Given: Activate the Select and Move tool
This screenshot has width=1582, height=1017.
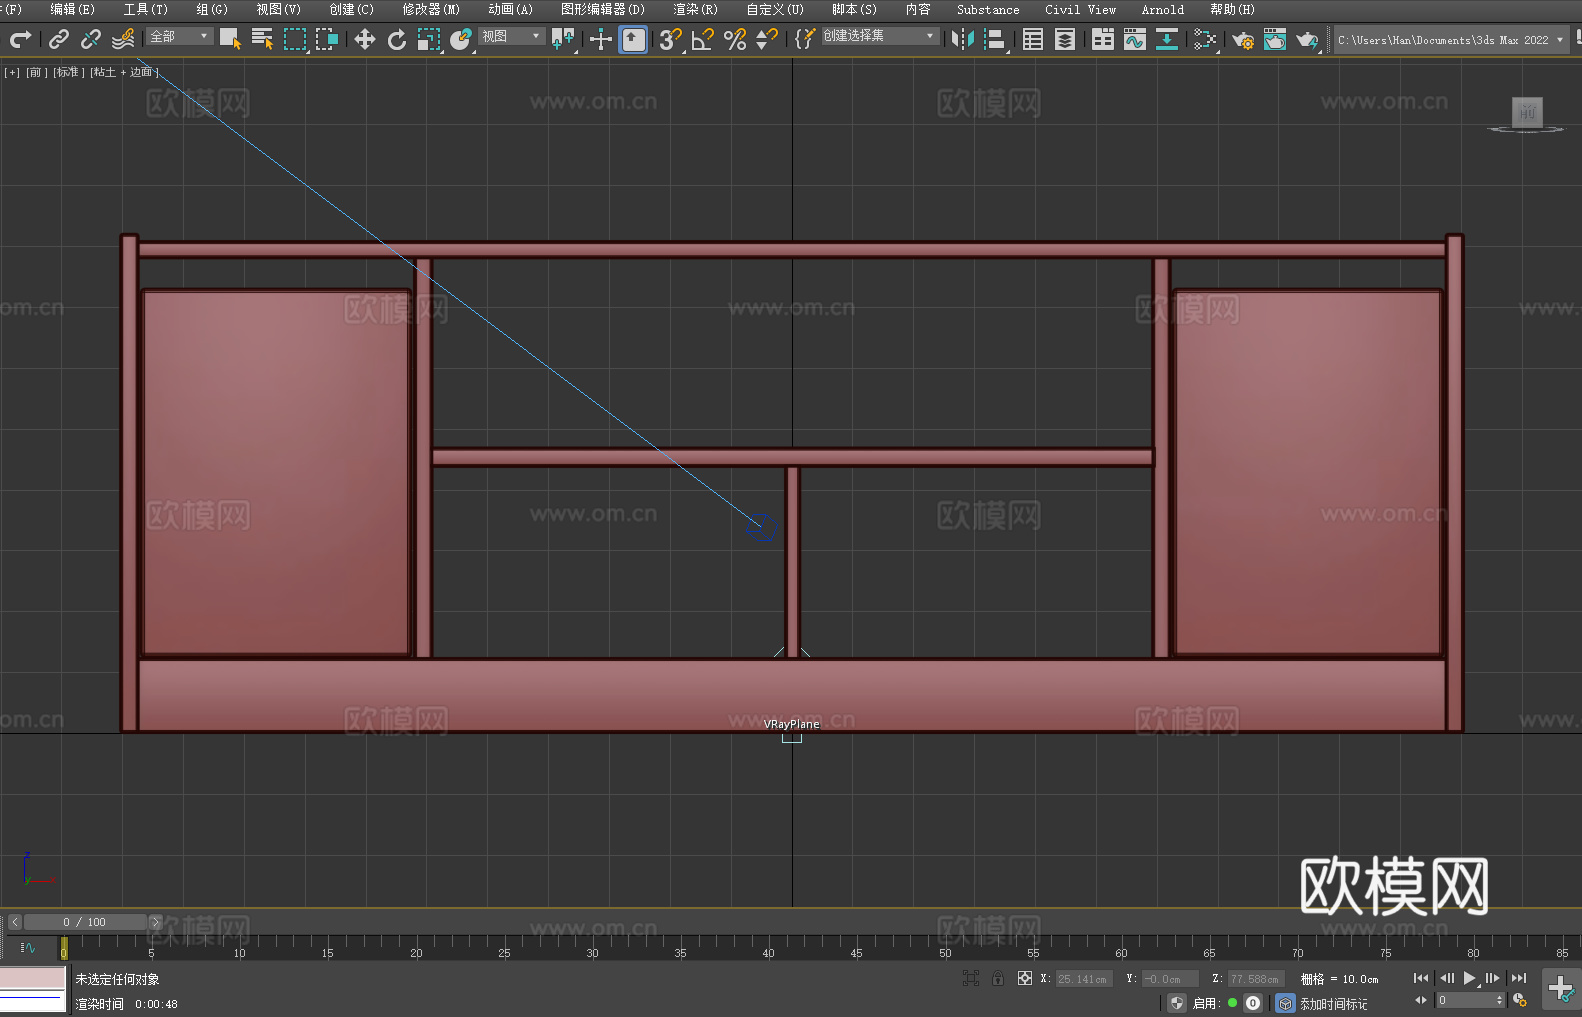Looking at the screenshot, I should pos(365,39).
